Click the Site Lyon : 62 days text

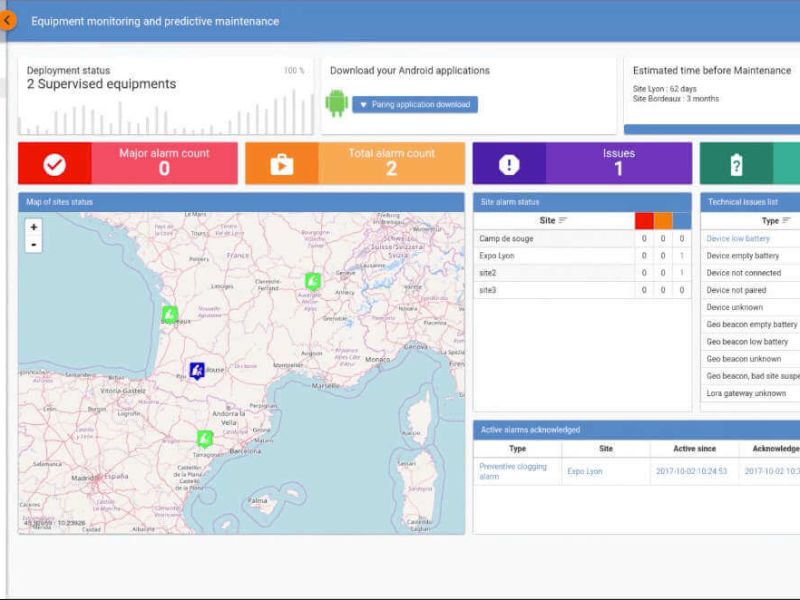tap(664, 89)
